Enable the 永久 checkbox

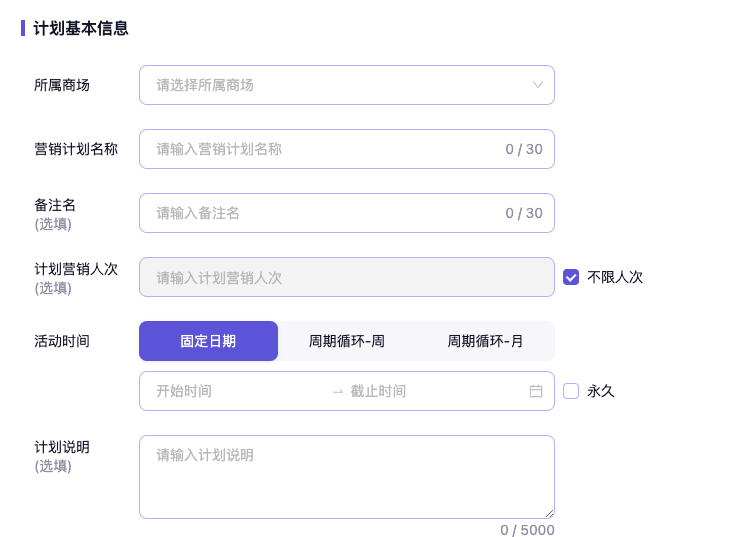tap(571, 391)
